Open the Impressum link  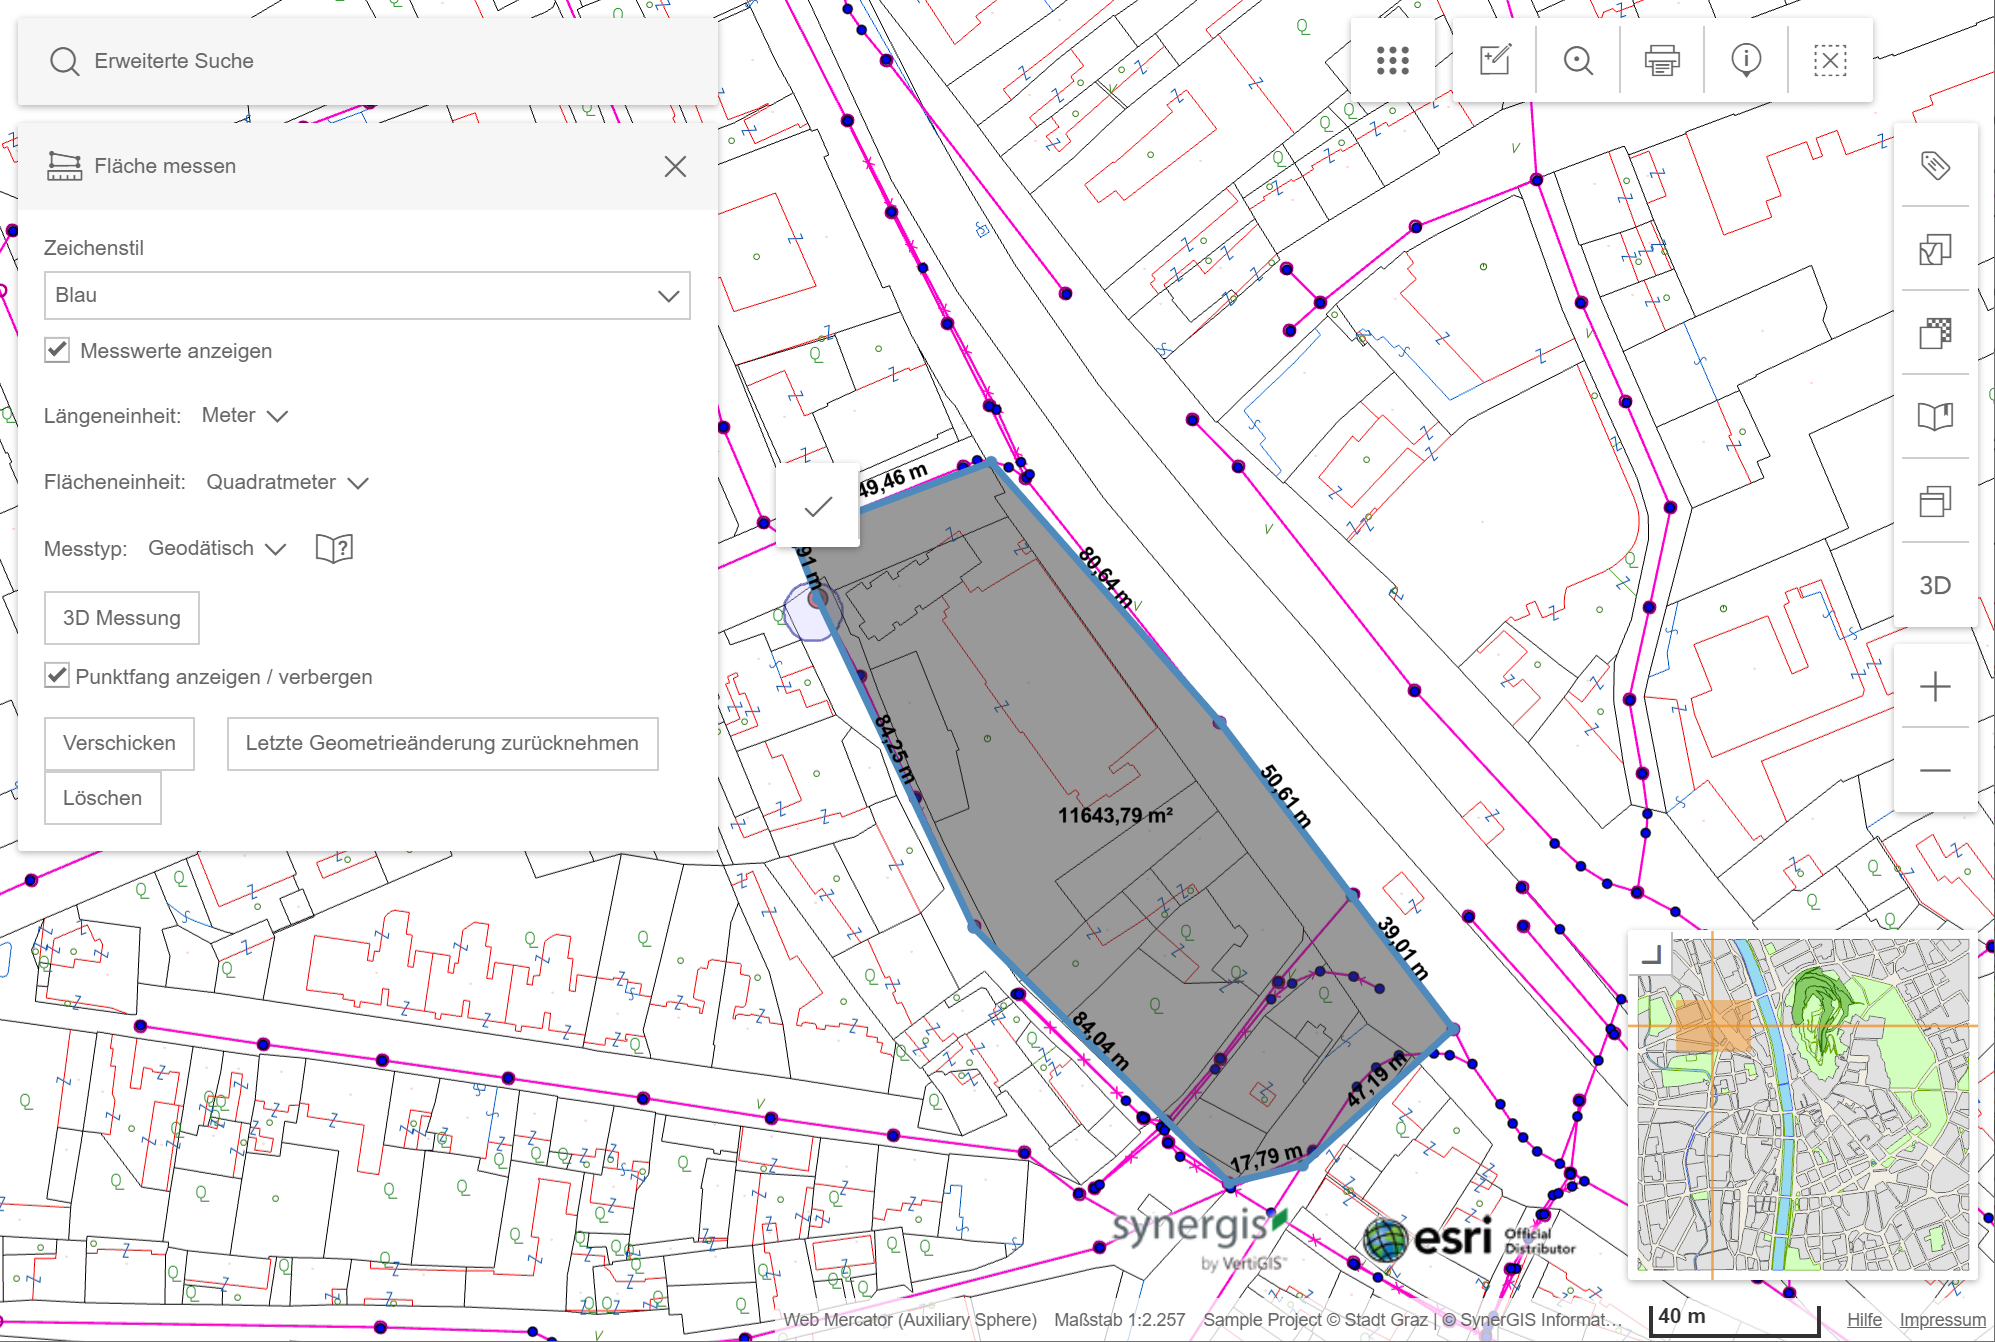click(1942, 1319)
